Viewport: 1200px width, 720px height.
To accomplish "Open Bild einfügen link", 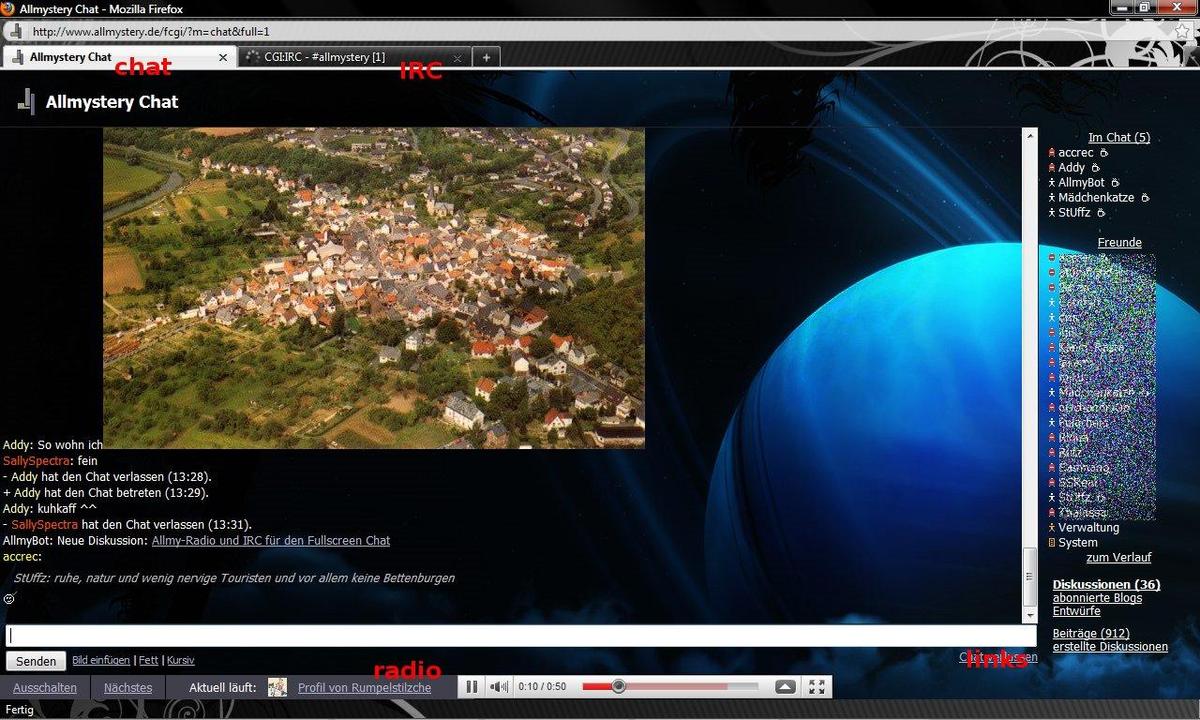I will pos(101,661).
